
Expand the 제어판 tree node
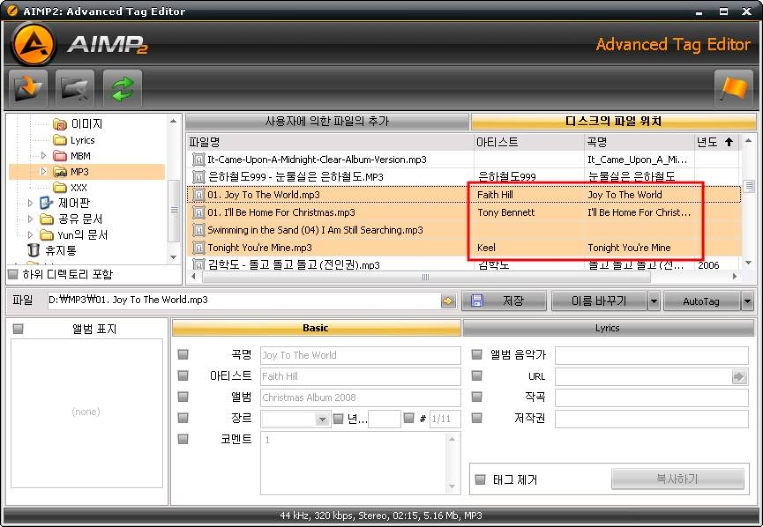pos(30,203)
